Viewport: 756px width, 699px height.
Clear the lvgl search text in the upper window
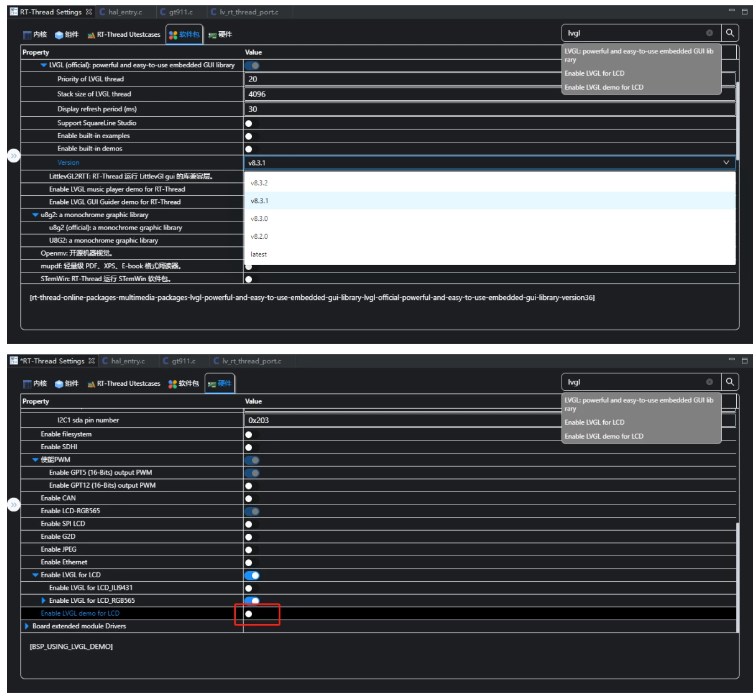pyautogui.click(x=709, y=33)
